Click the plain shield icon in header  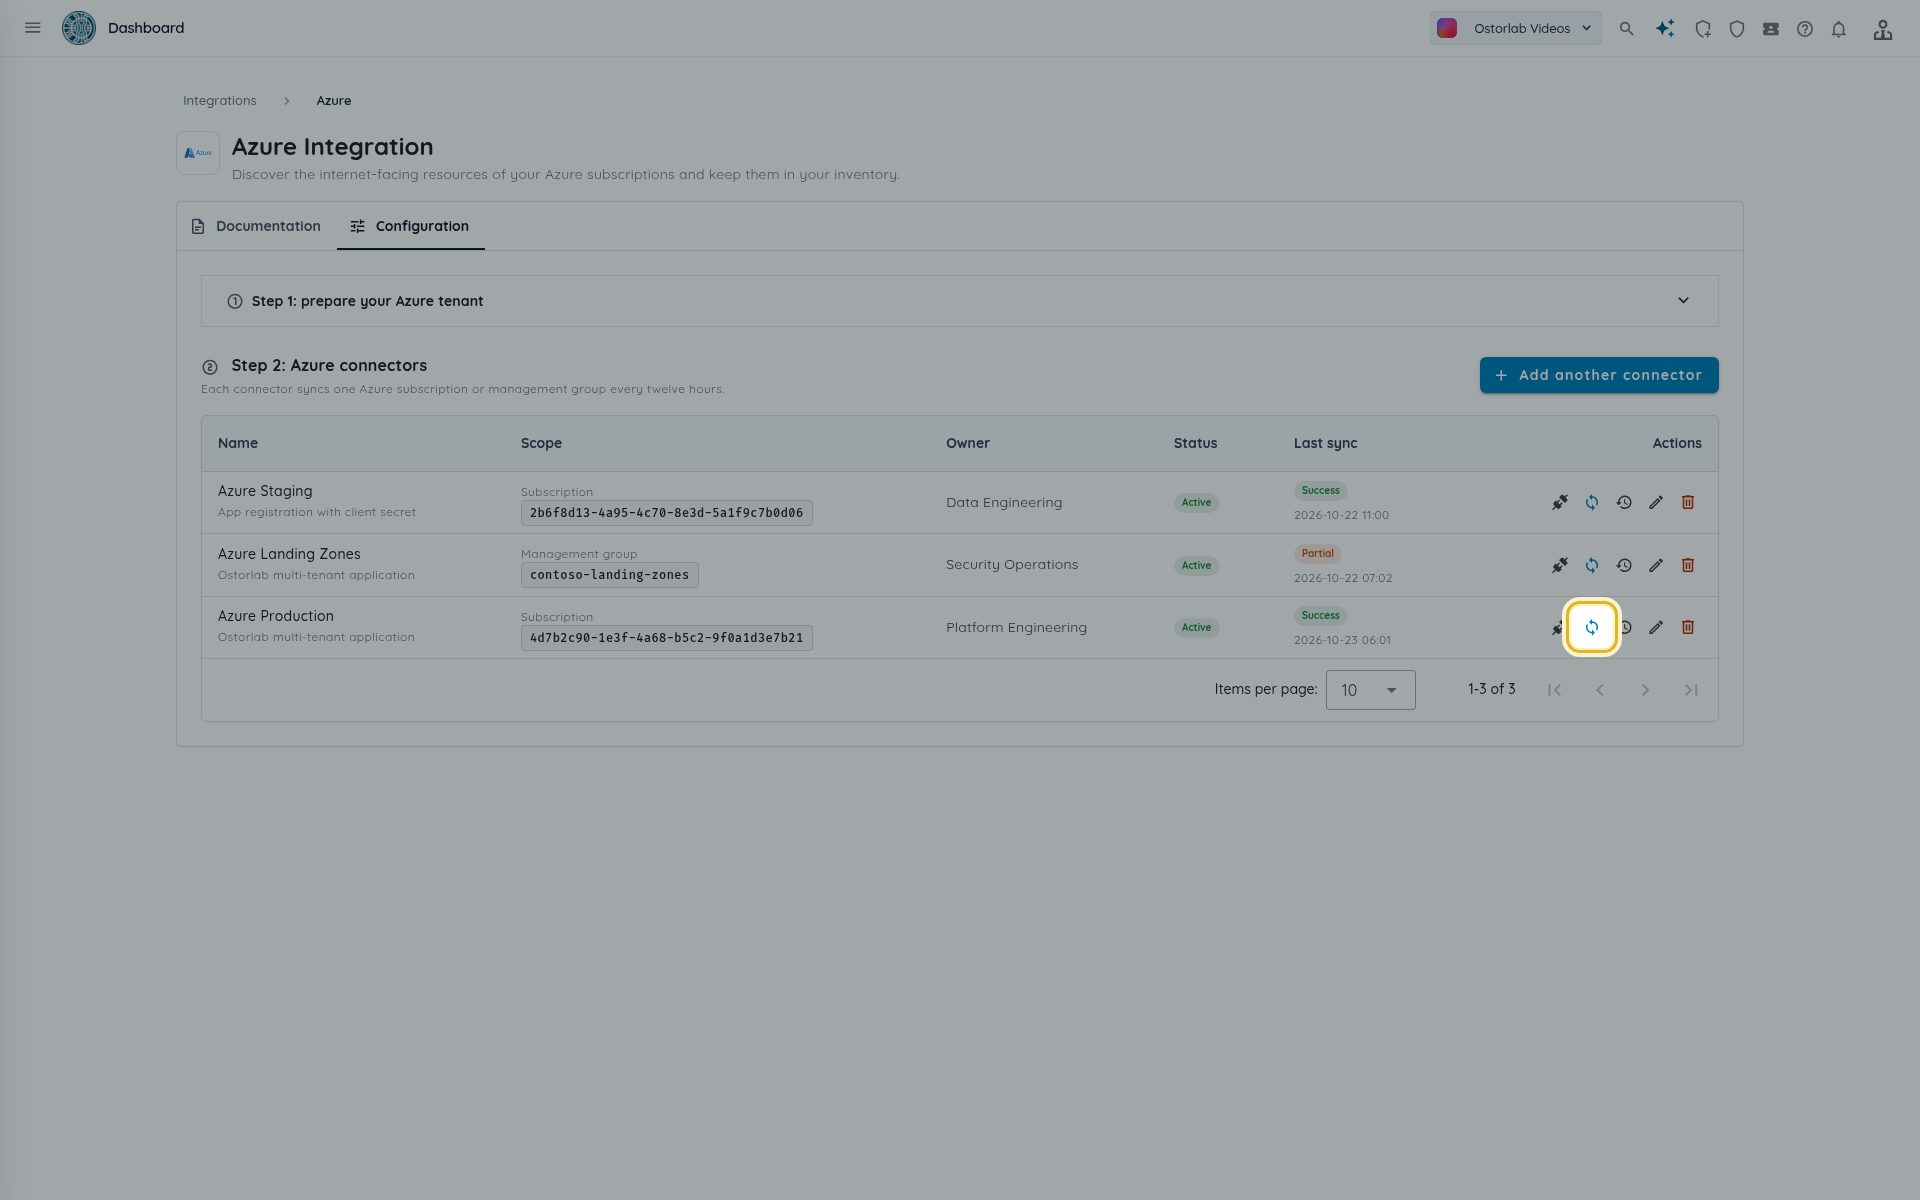click(1737, 29)
